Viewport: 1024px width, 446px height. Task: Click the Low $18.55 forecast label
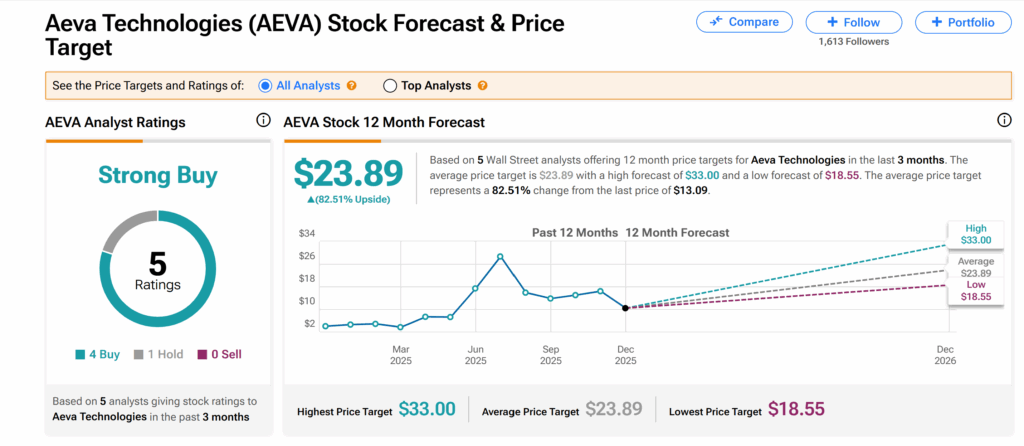coord(976,289)
